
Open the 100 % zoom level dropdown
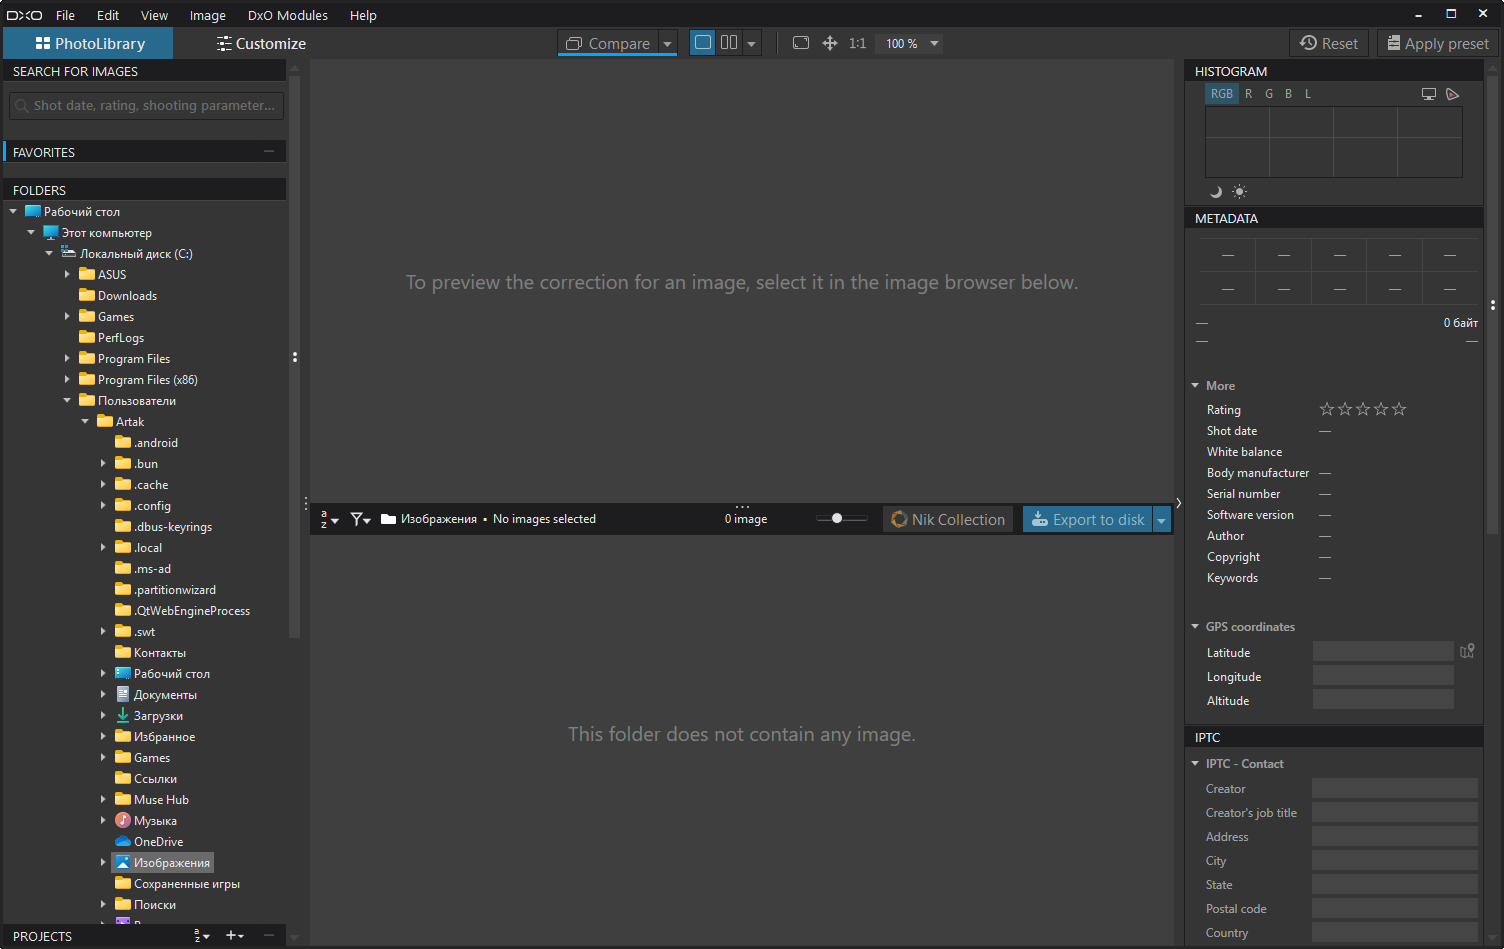(934, 44)
